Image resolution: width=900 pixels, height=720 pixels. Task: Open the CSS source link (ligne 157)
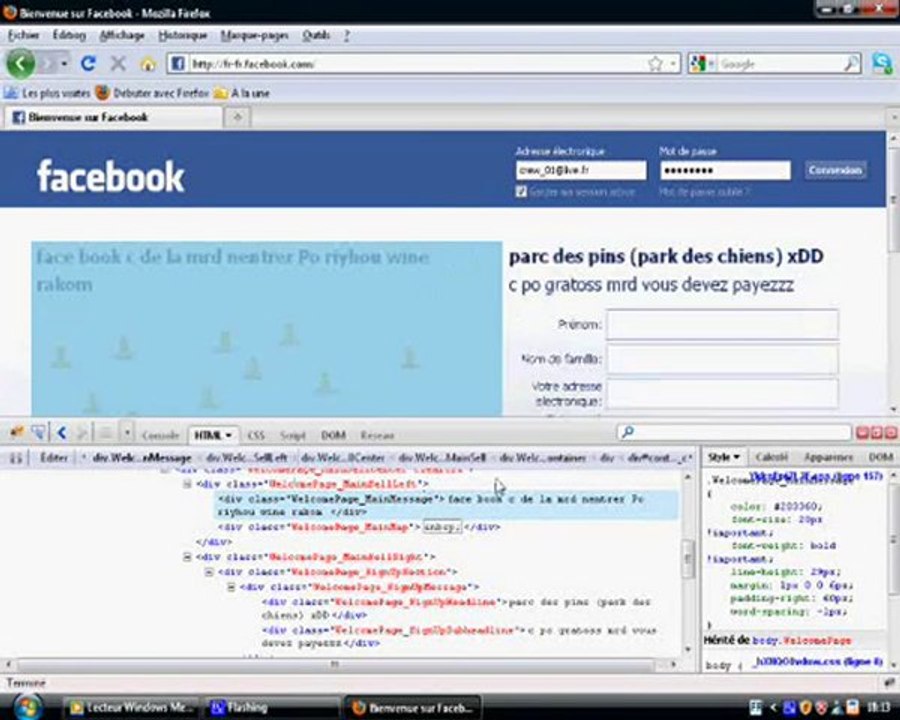(814, 477)
